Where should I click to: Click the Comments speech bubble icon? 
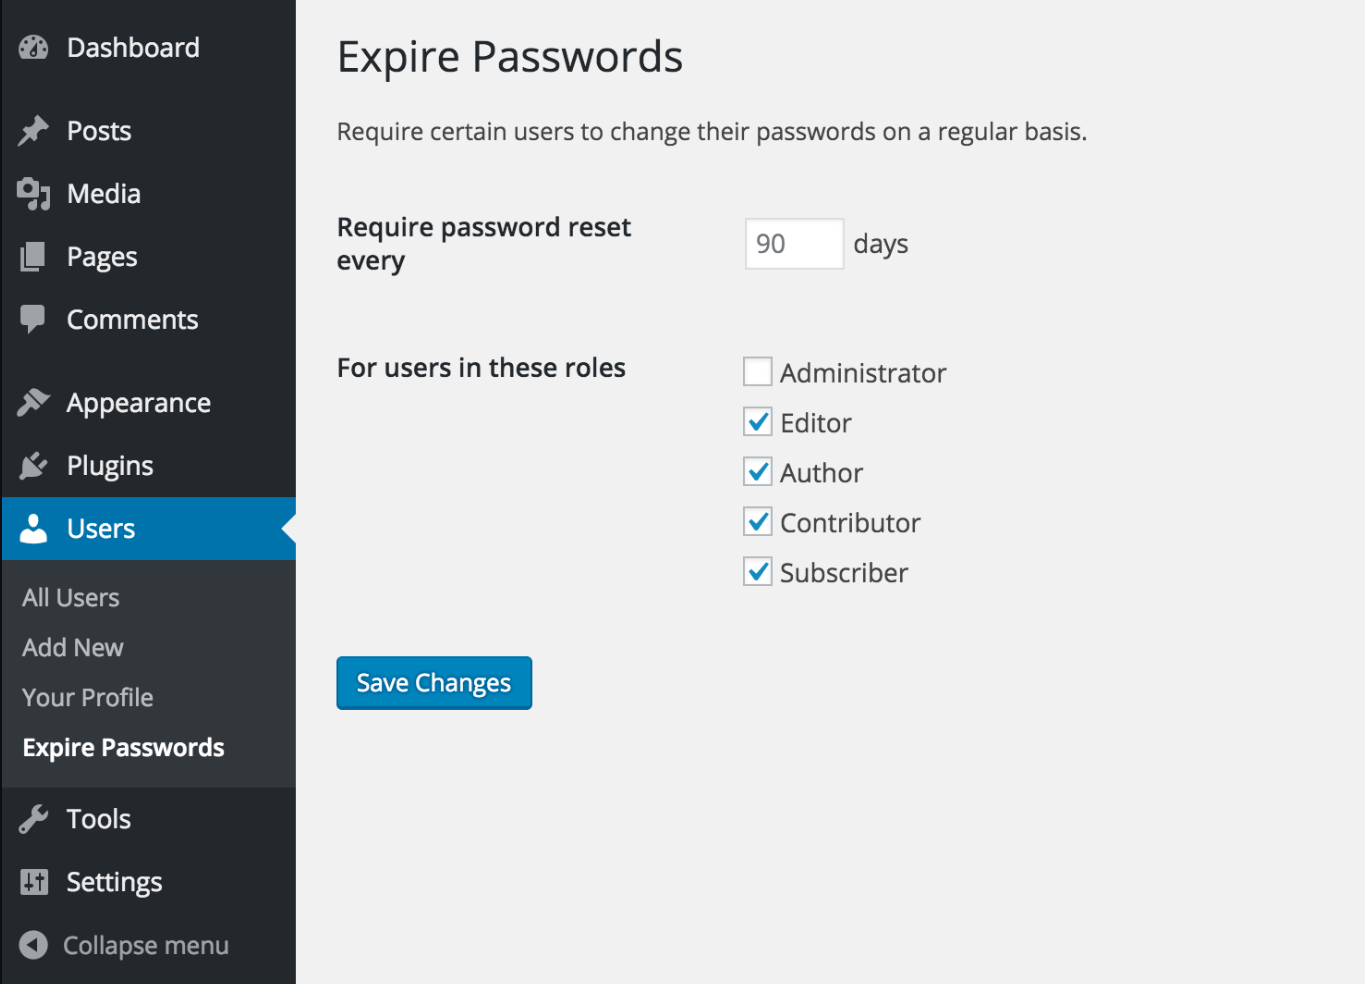point(33,319)
